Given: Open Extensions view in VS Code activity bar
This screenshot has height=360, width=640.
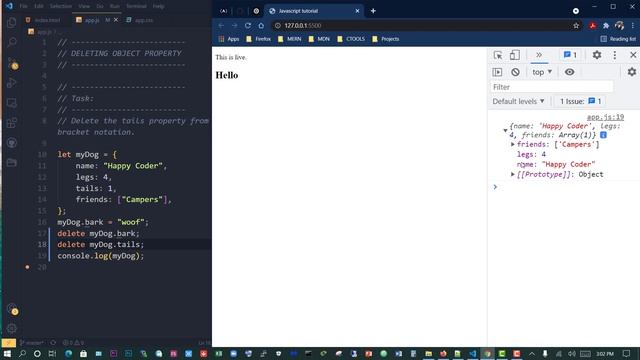Looking at the screenshot, I should point(12,122).
